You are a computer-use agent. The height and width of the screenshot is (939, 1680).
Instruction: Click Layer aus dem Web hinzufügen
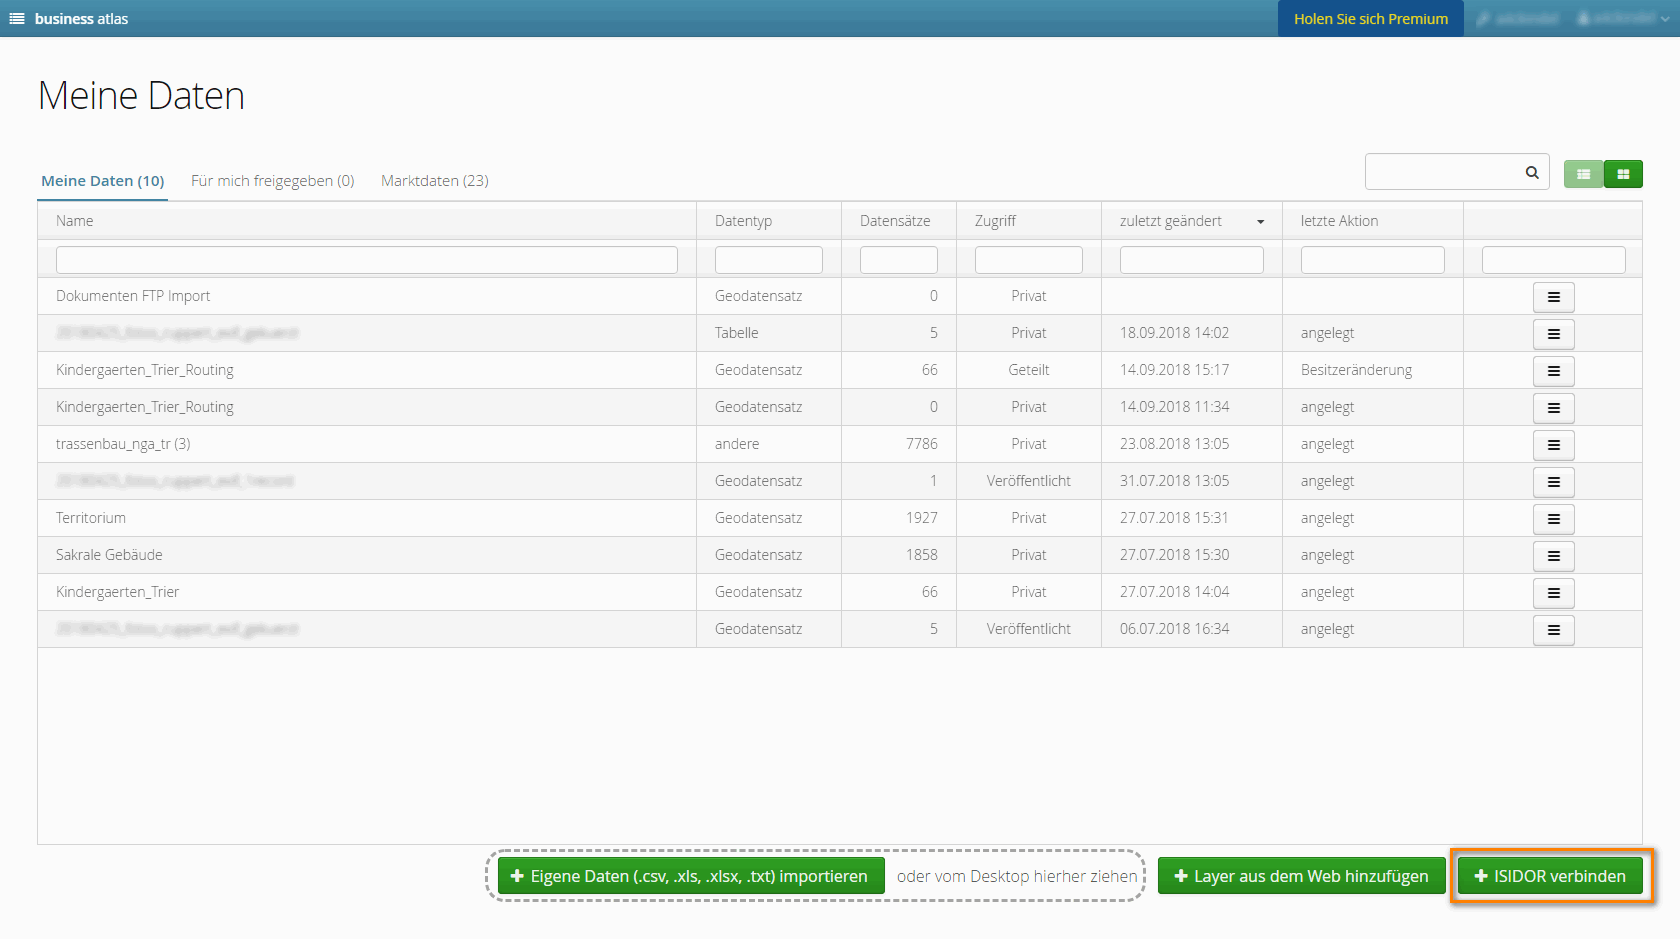(x=1301, y=876)
